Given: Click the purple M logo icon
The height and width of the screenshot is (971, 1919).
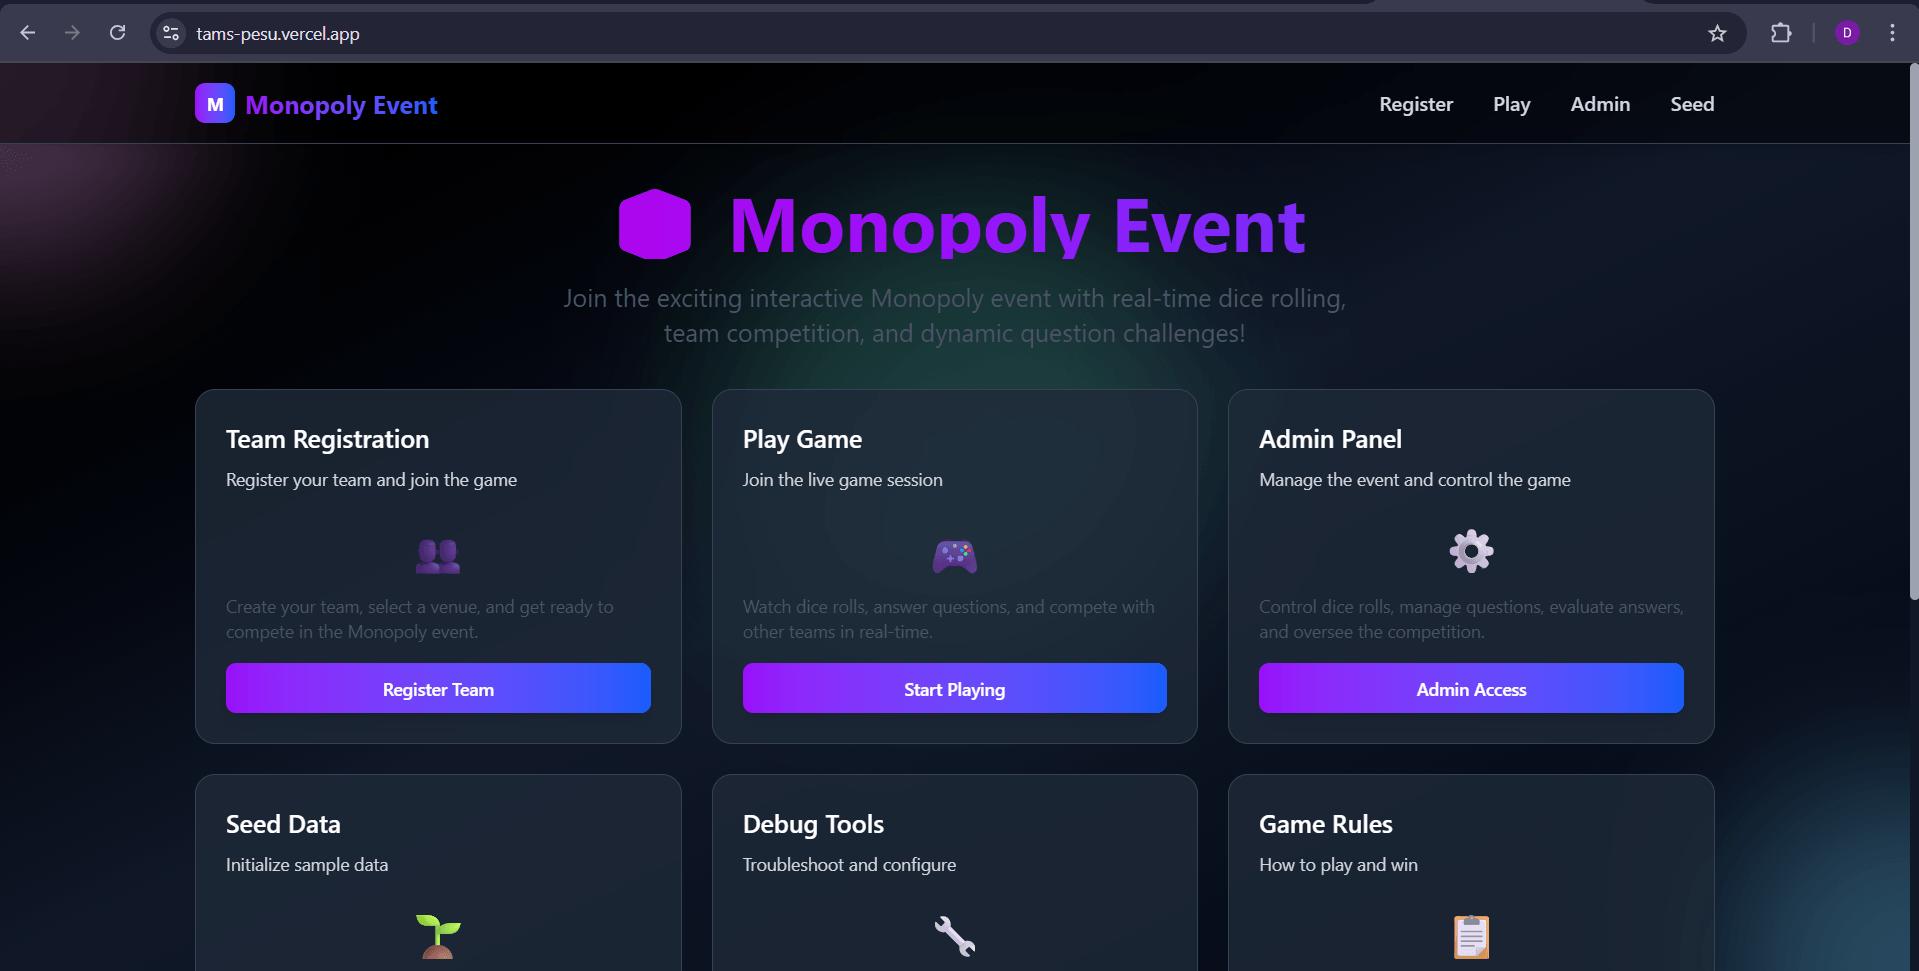Looking at the screenshot, I should tap(215, 104).
